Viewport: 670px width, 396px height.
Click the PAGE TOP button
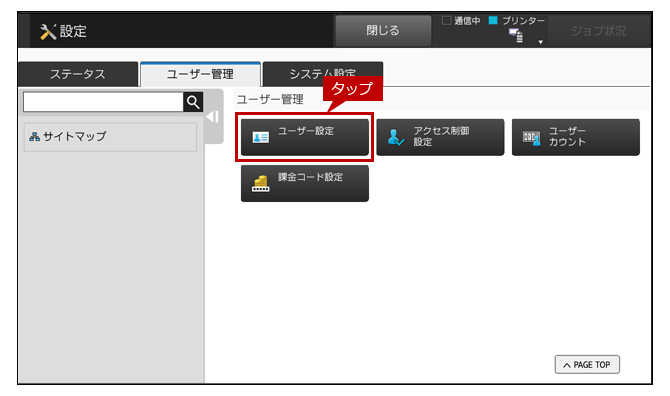(x=587, y=364)
